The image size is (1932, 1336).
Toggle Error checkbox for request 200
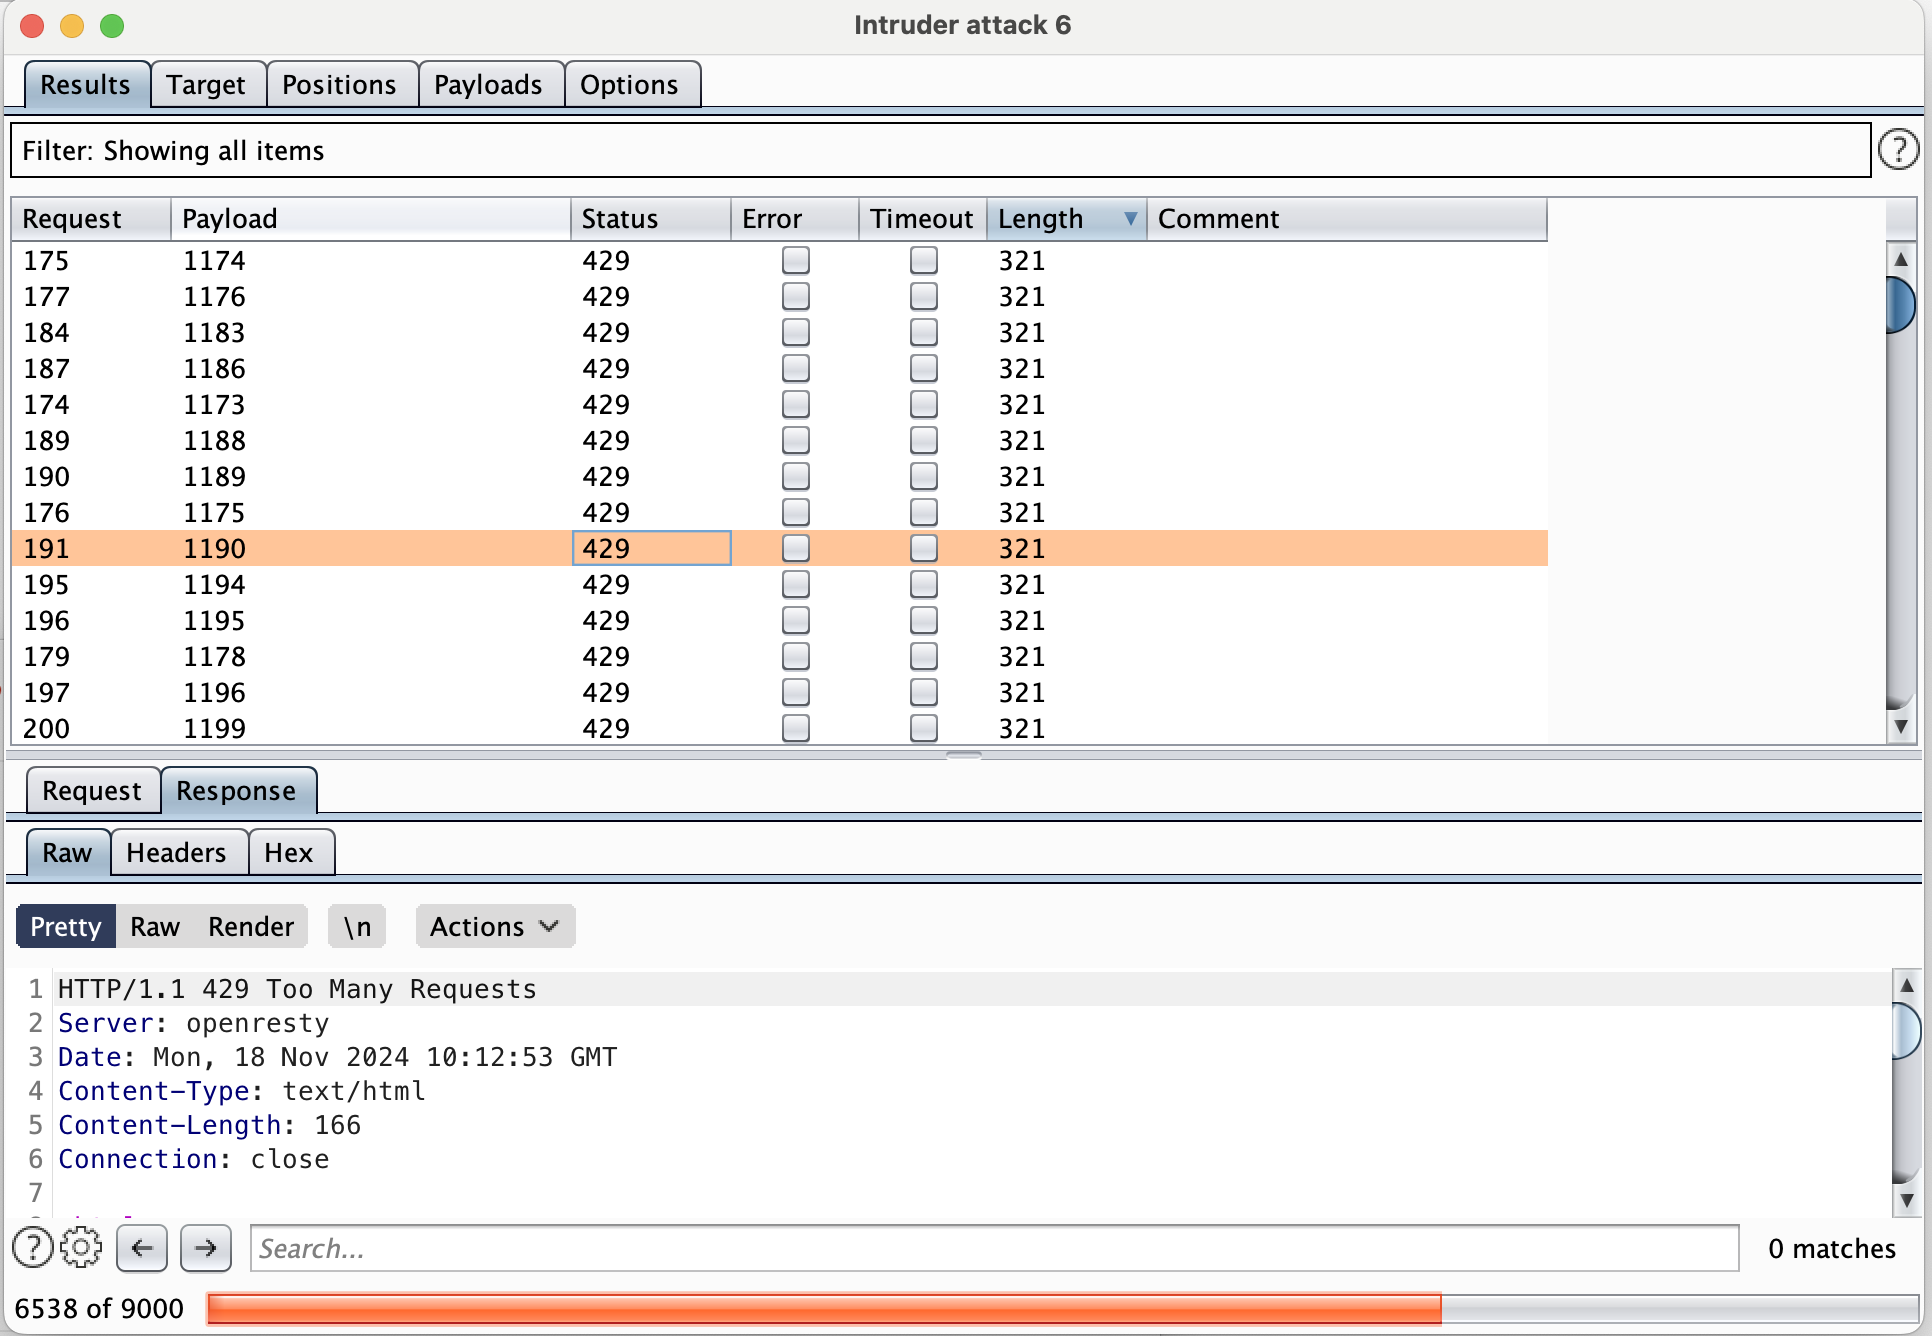coord(796,728)
